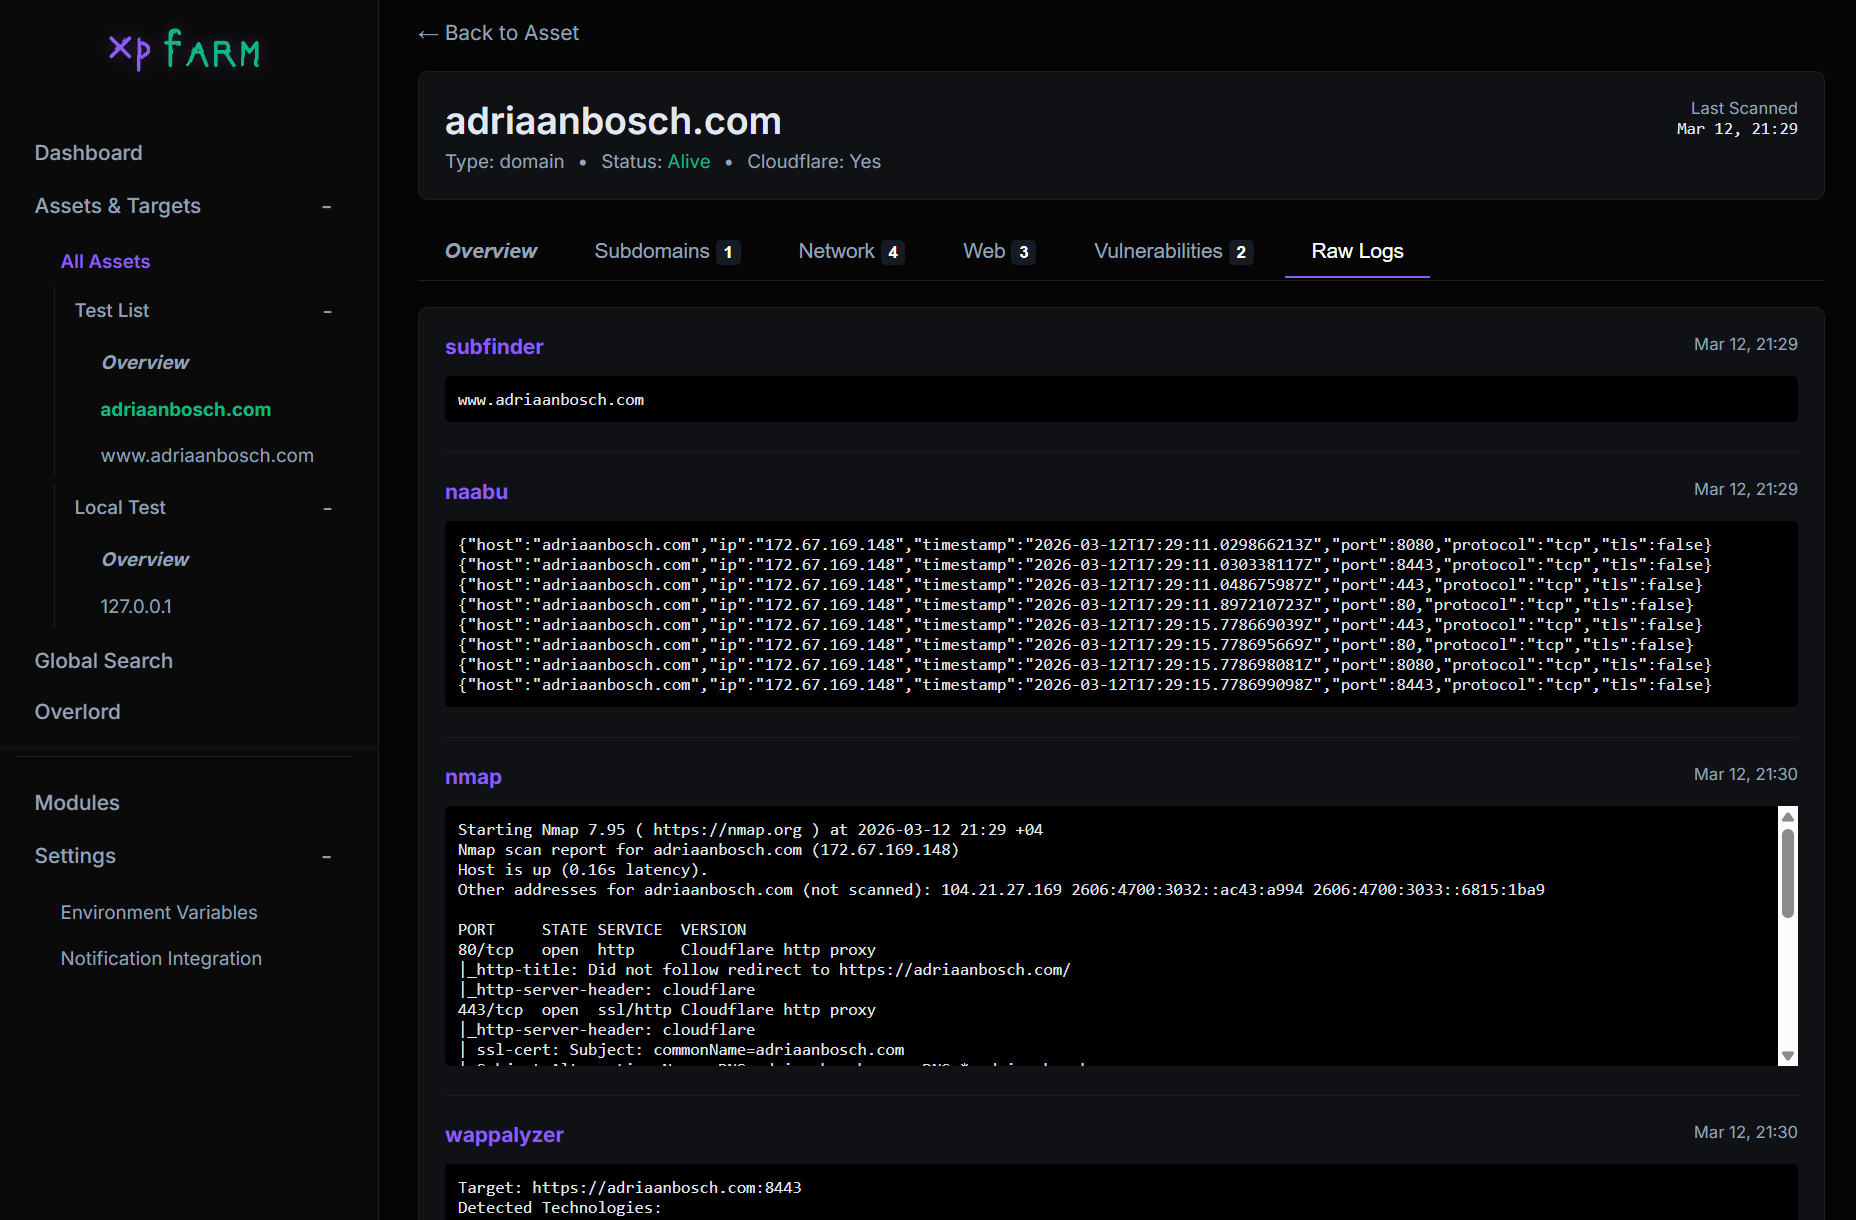The image size is (1856, 1220).
Task: Open the Modules page
Action: [77, 803]
